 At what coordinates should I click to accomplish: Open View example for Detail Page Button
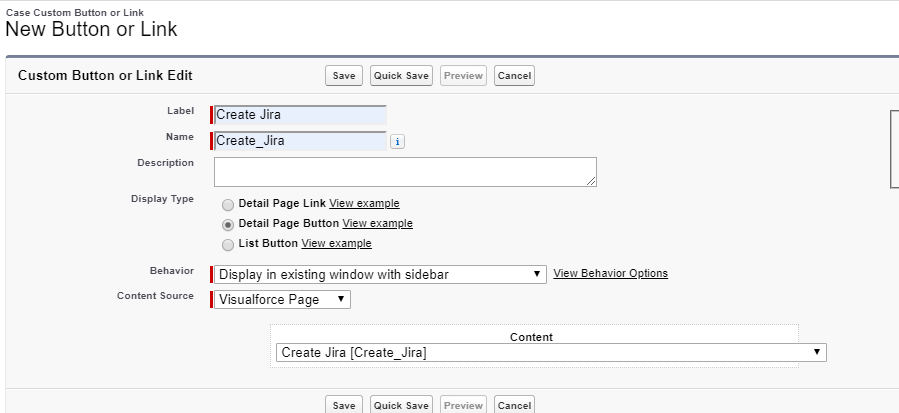click(x=377, y=223)
